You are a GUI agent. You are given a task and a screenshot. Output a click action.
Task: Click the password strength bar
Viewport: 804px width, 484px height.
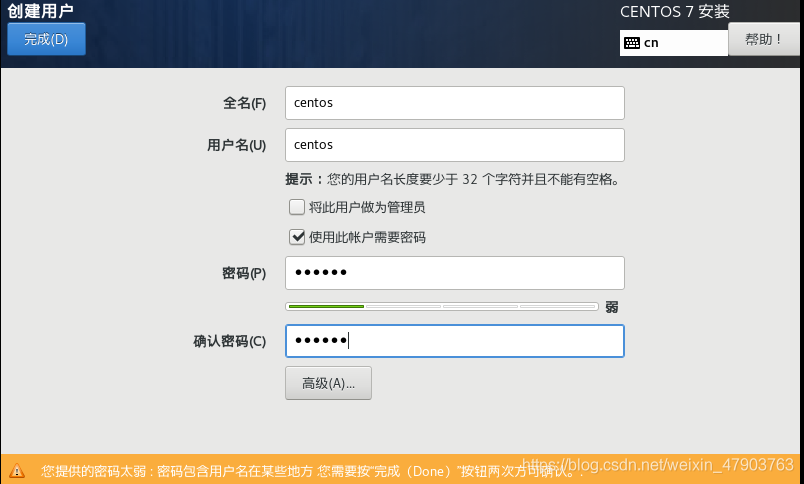(442, 307)
